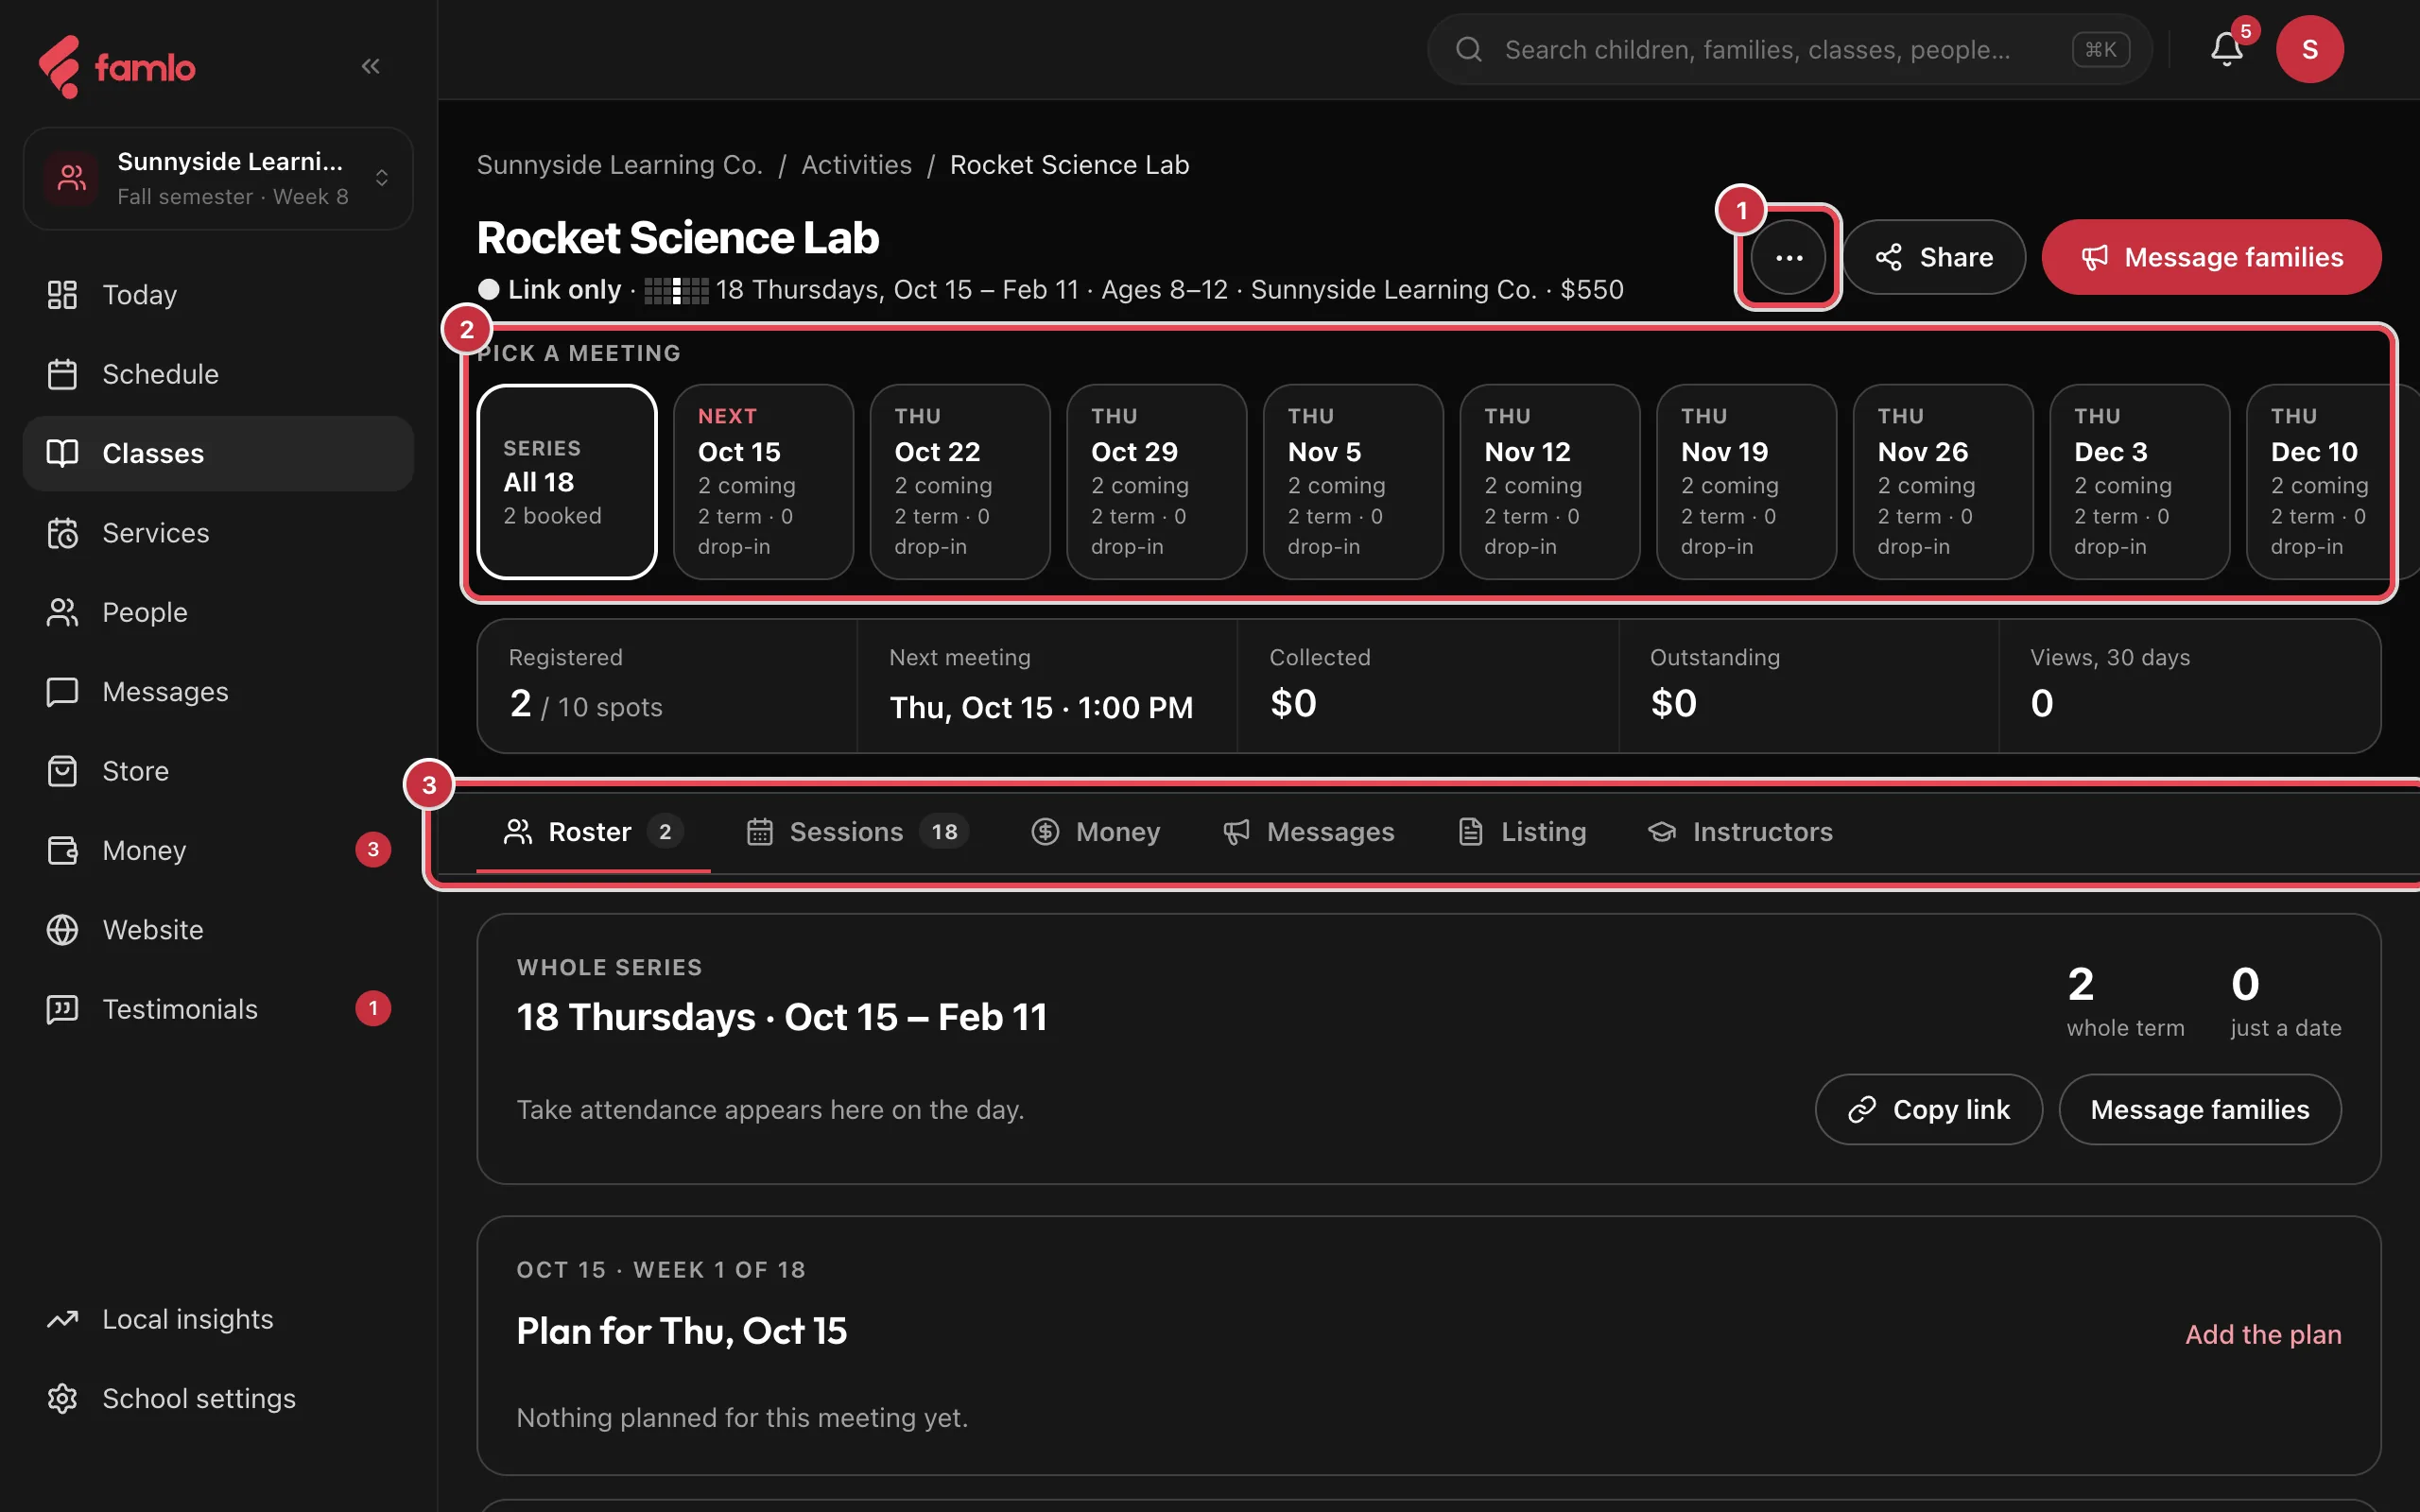Screen dimensions: 2420x1512
Task: Select the Series All 18 meeting card
Action: (567, 482)
